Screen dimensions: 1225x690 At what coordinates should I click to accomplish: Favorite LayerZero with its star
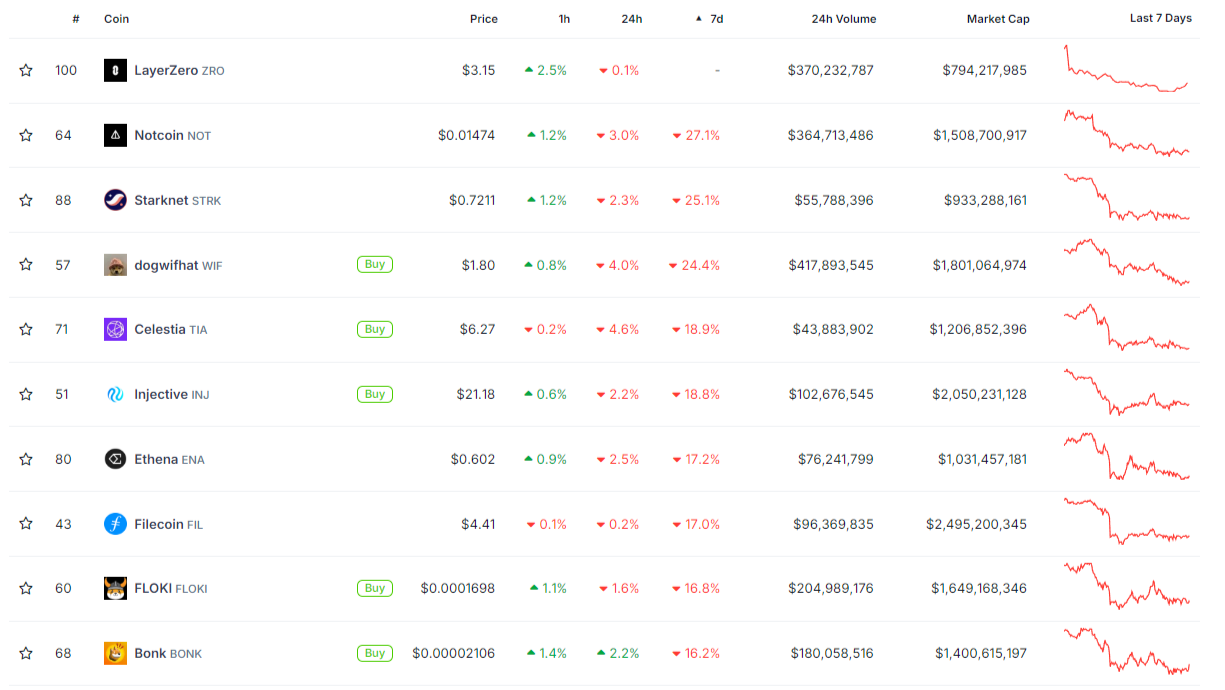(x=26, y=71)
